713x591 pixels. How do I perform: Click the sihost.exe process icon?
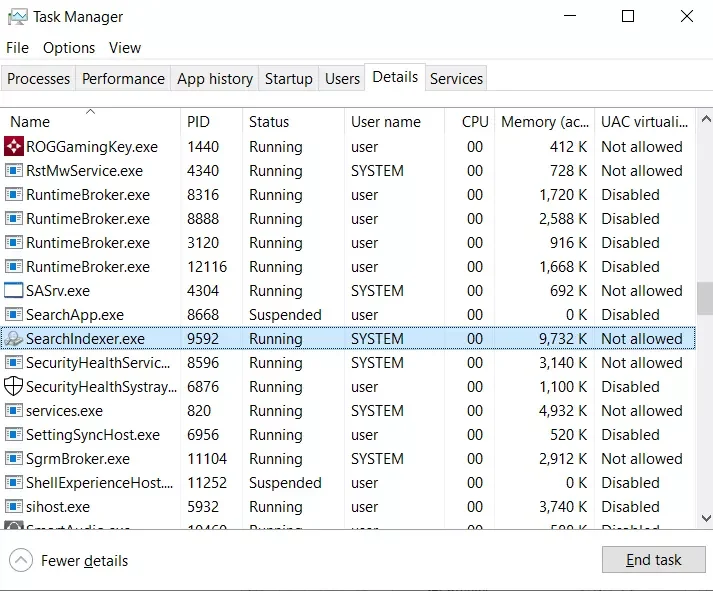(x=14, y=506)
